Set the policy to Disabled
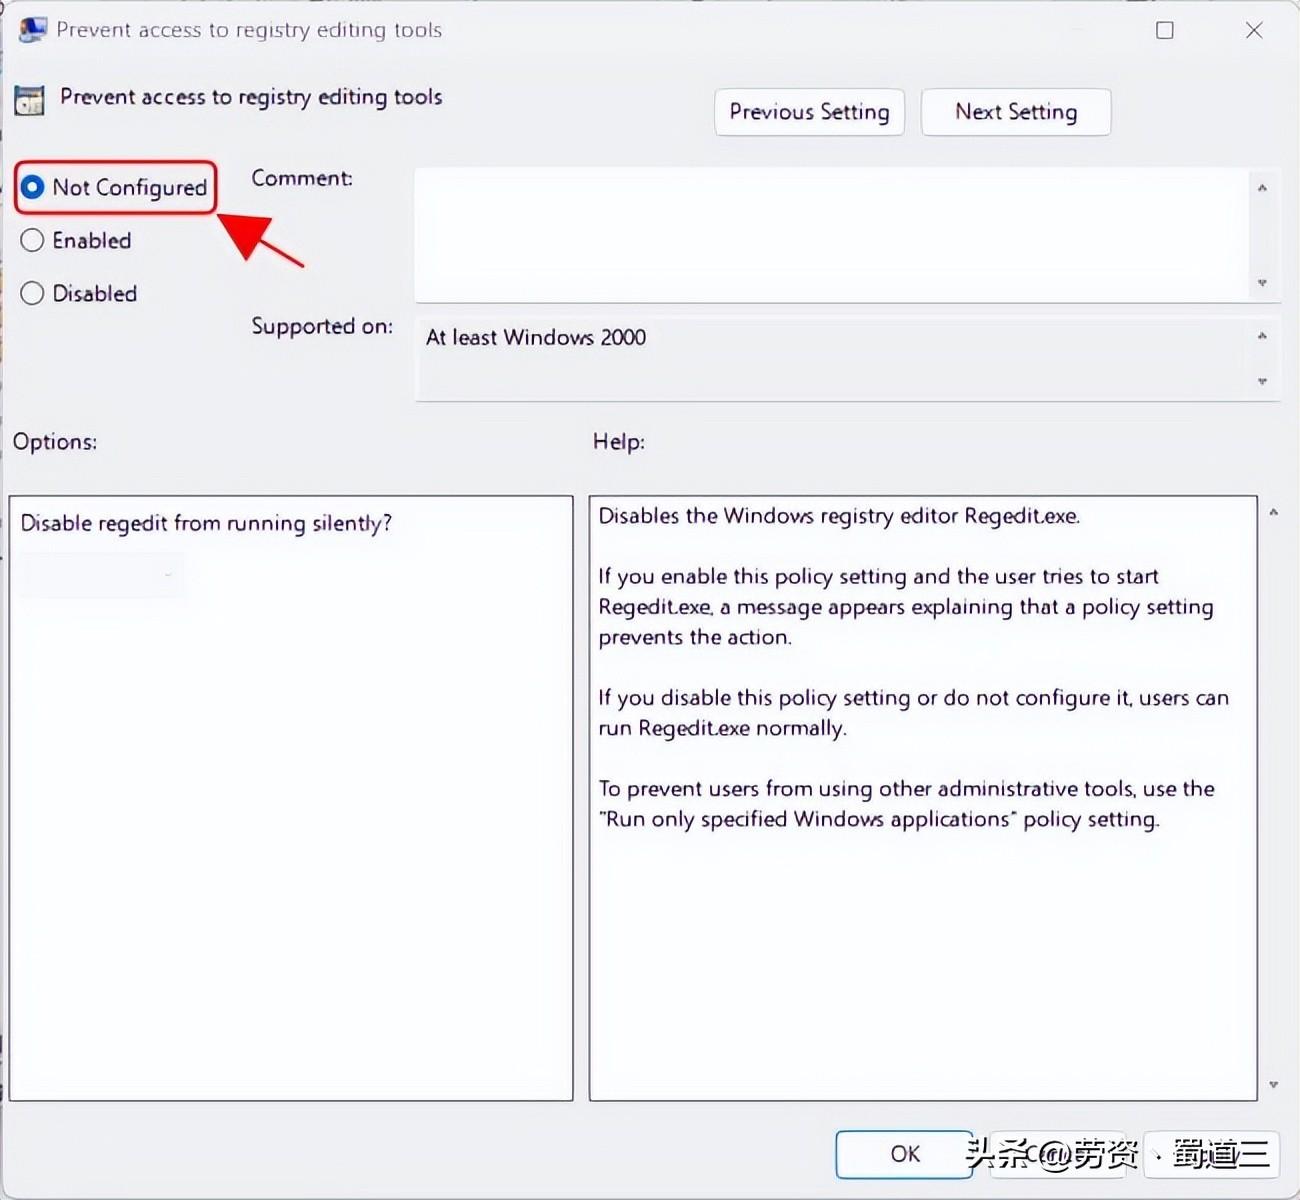1300x1200 pixels. [x=33, y=293]
